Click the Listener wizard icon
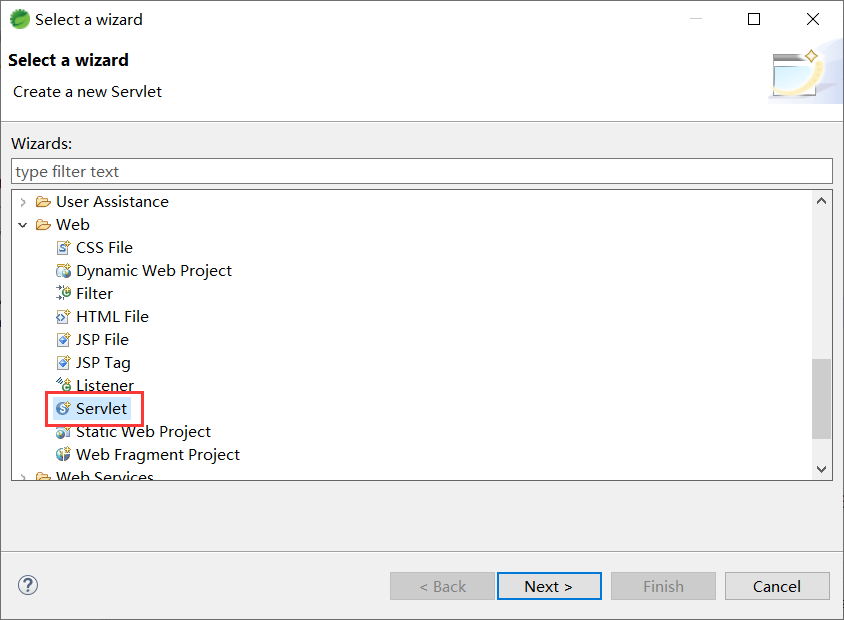Viewport: 844px width, 620px height. point(63,384)
